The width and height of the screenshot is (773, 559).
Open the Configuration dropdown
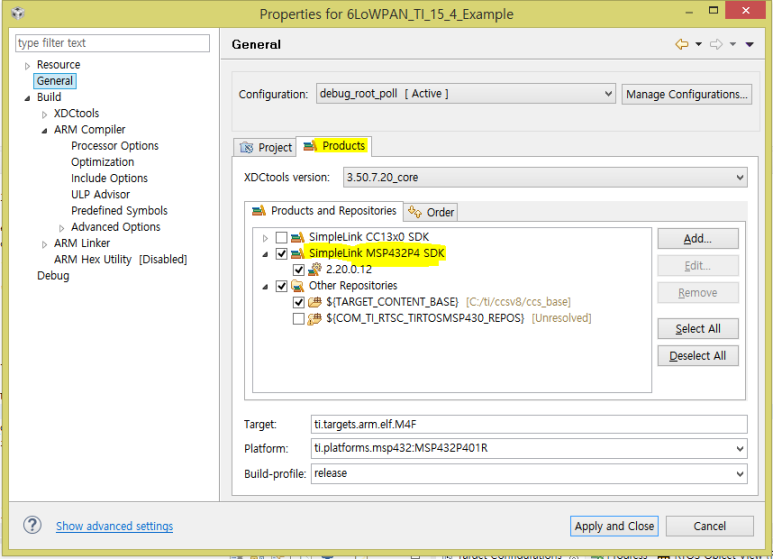click(464, 94)
